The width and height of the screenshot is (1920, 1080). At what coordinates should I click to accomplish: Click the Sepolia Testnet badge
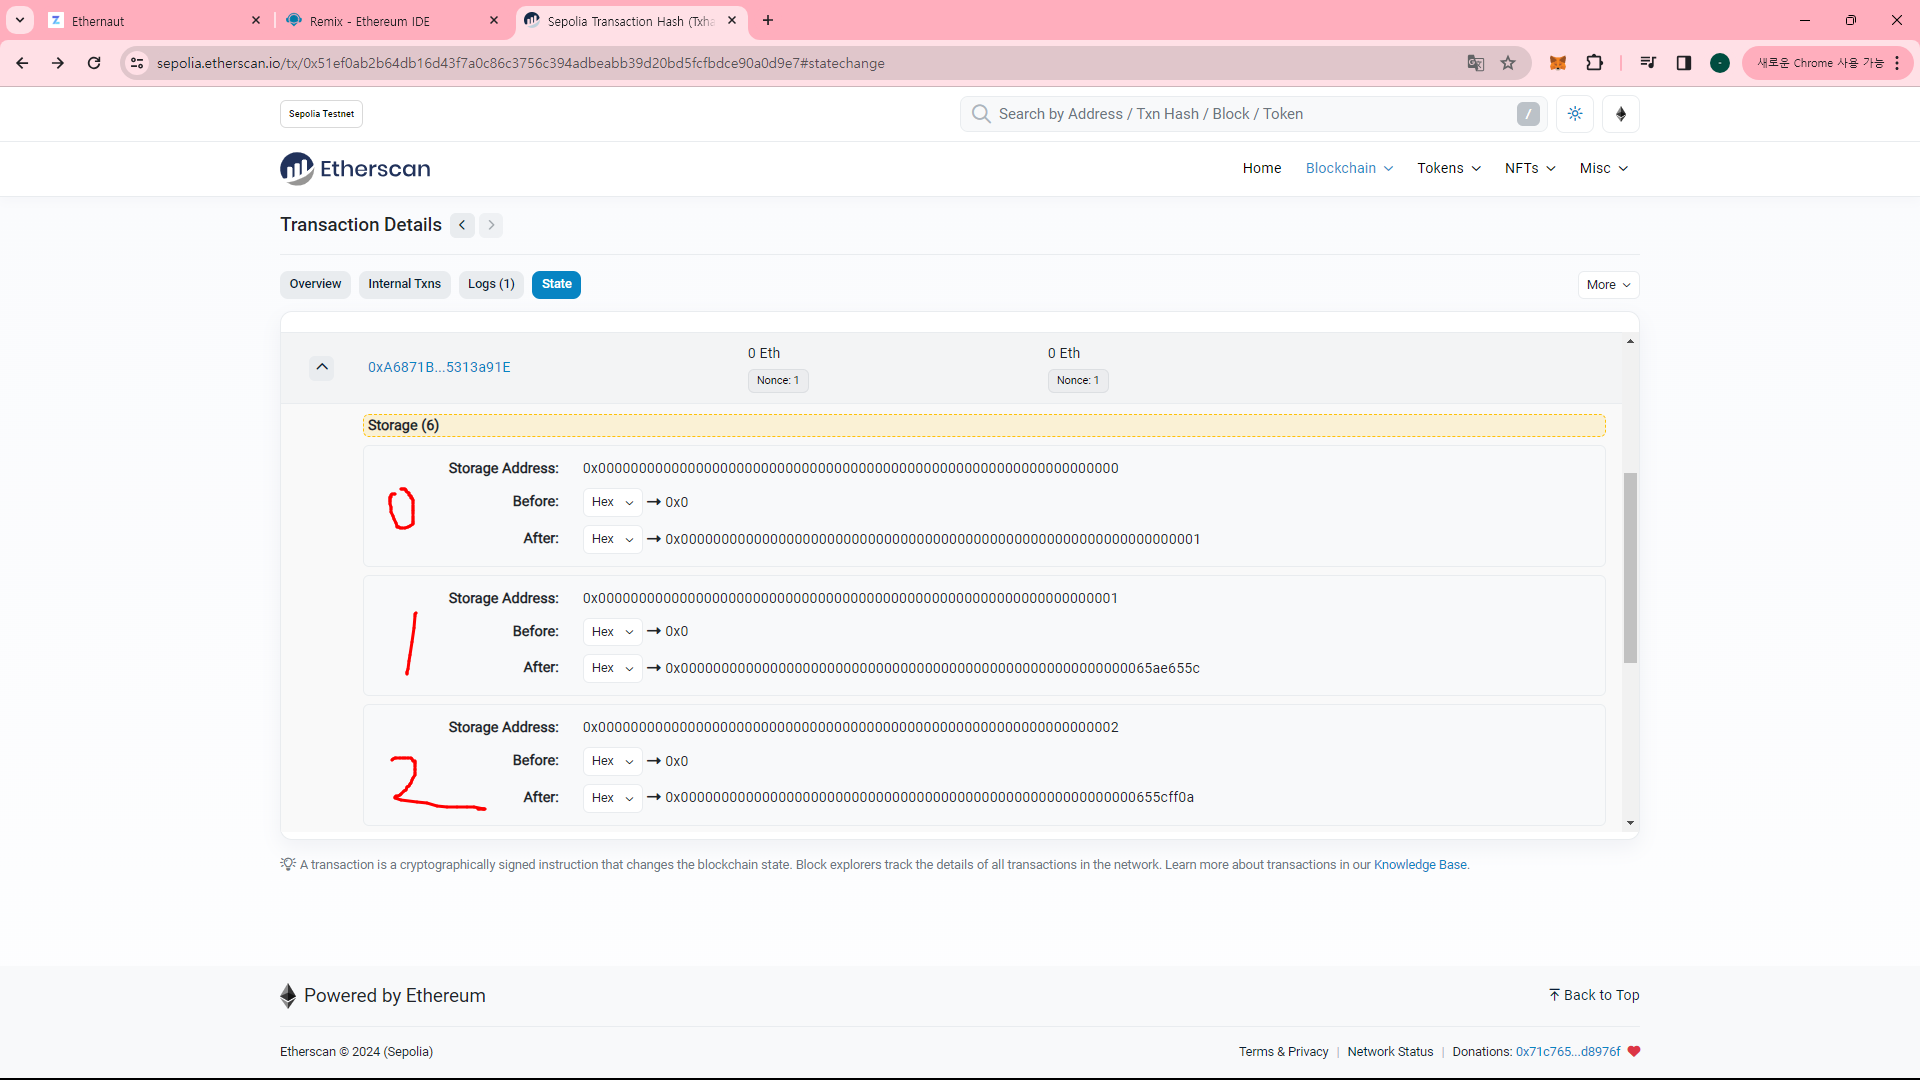(321, 114)
